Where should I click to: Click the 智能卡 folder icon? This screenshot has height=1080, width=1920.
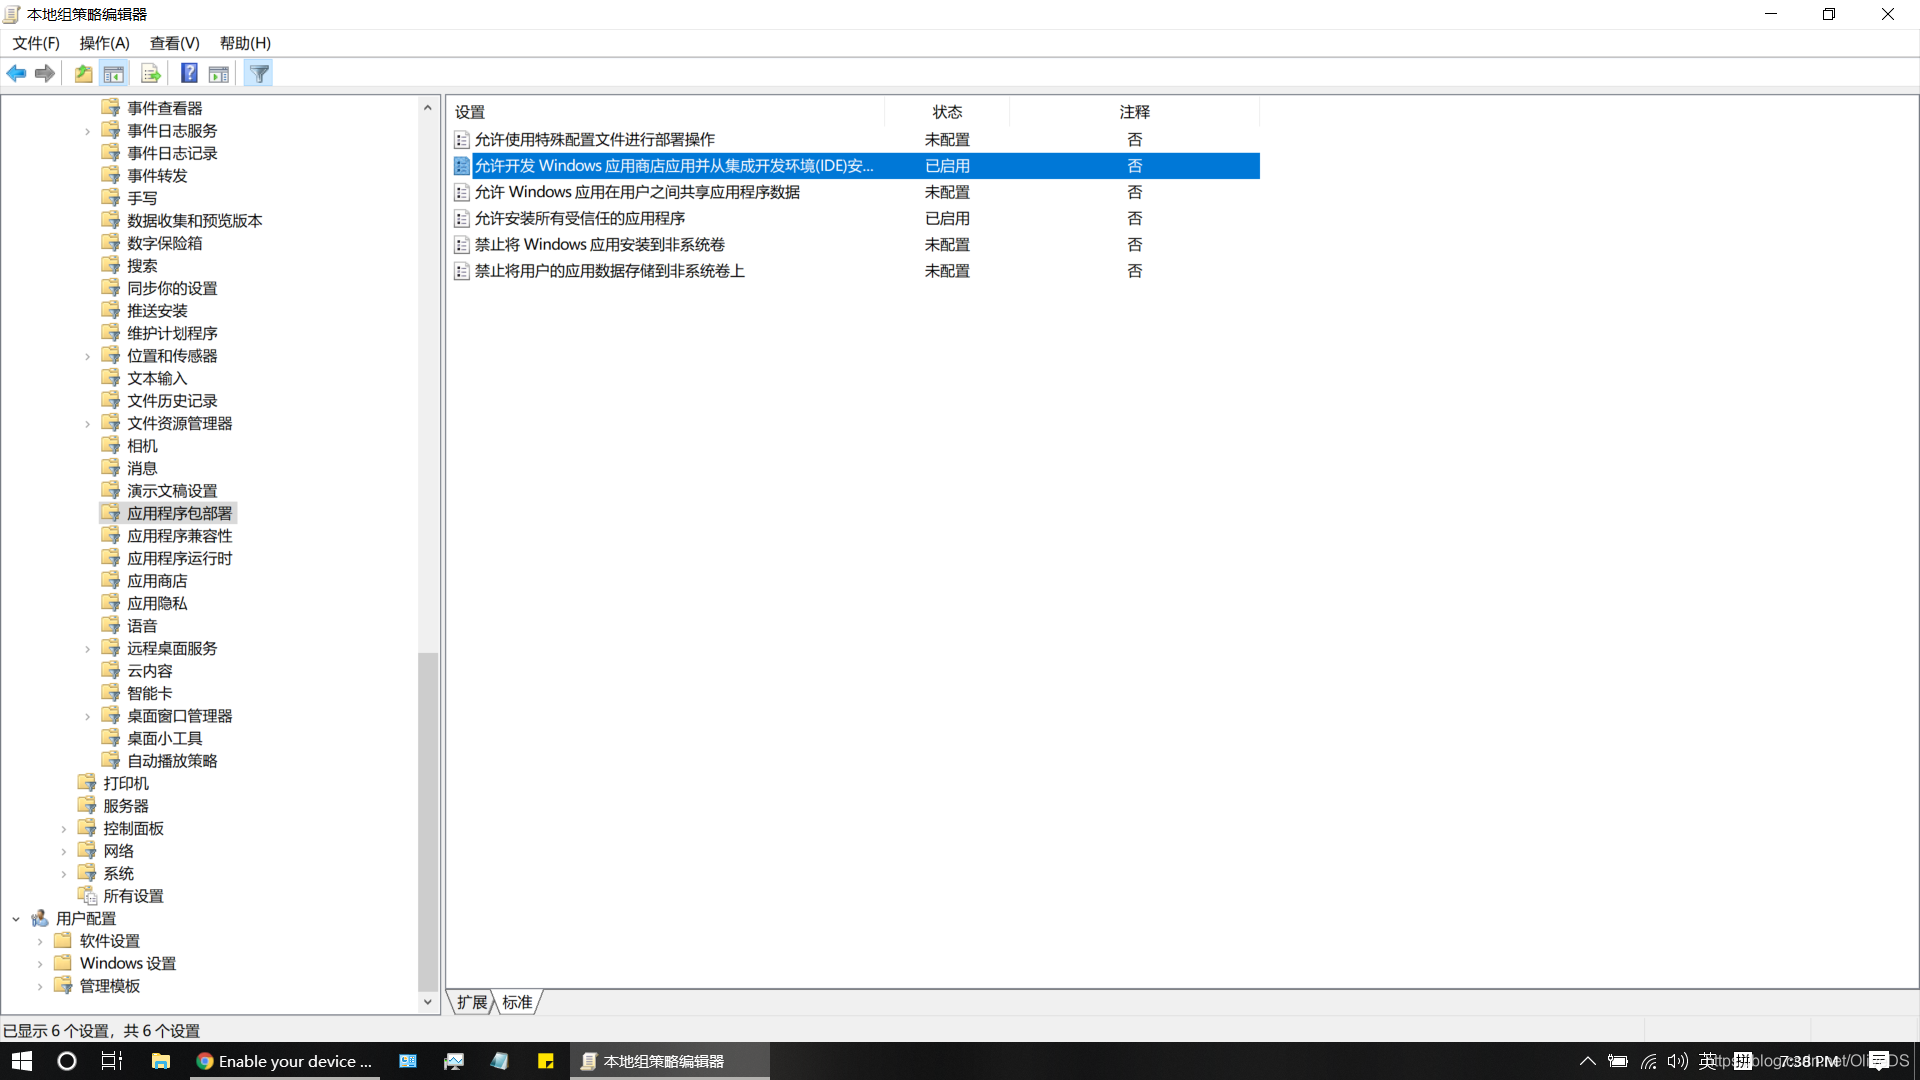[111, 693]
